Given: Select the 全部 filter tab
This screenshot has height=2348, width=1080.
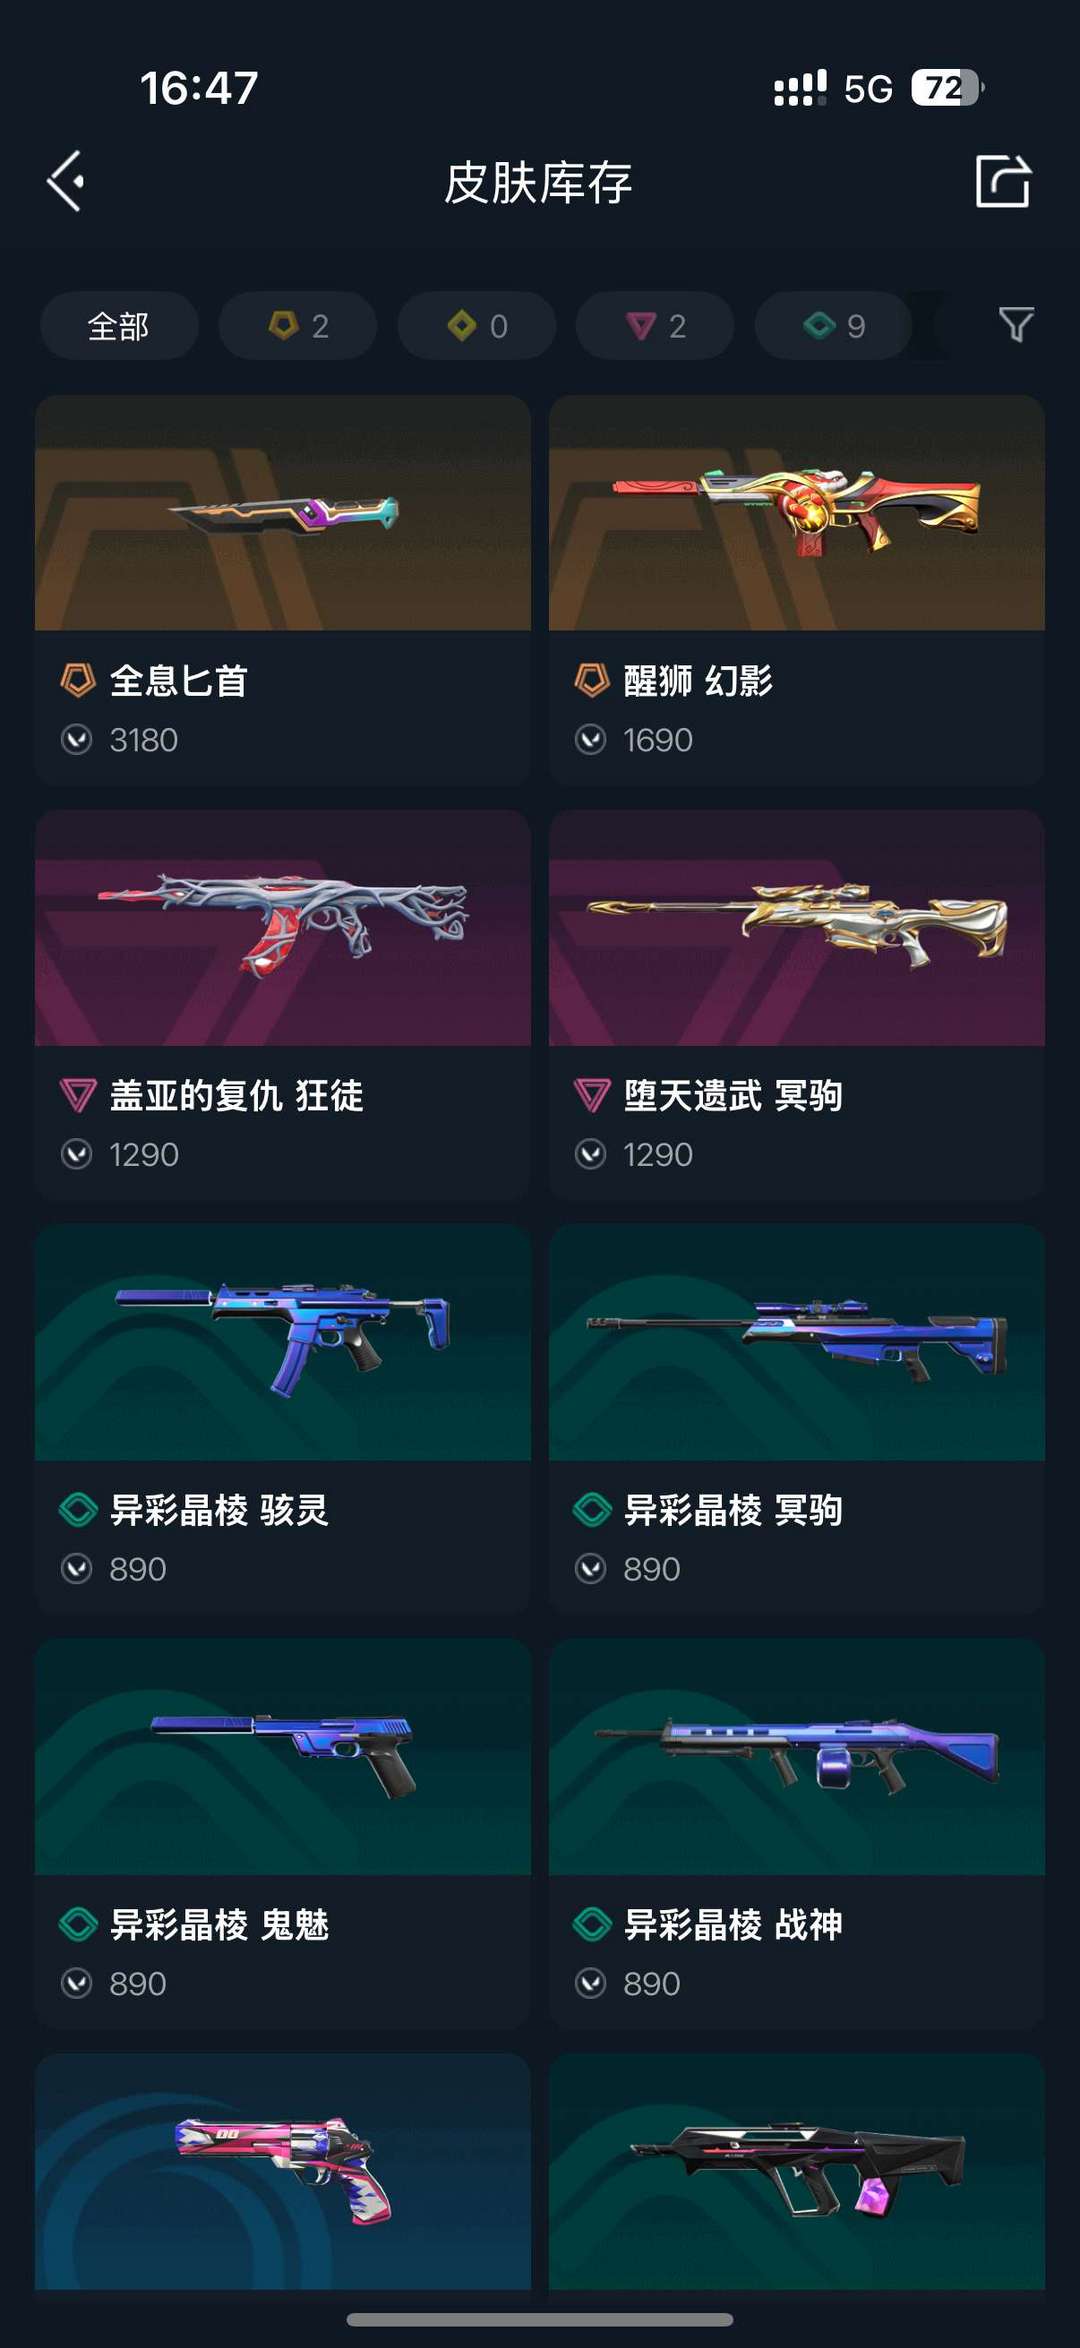Looking at the screenshot, I should point(119,326).
